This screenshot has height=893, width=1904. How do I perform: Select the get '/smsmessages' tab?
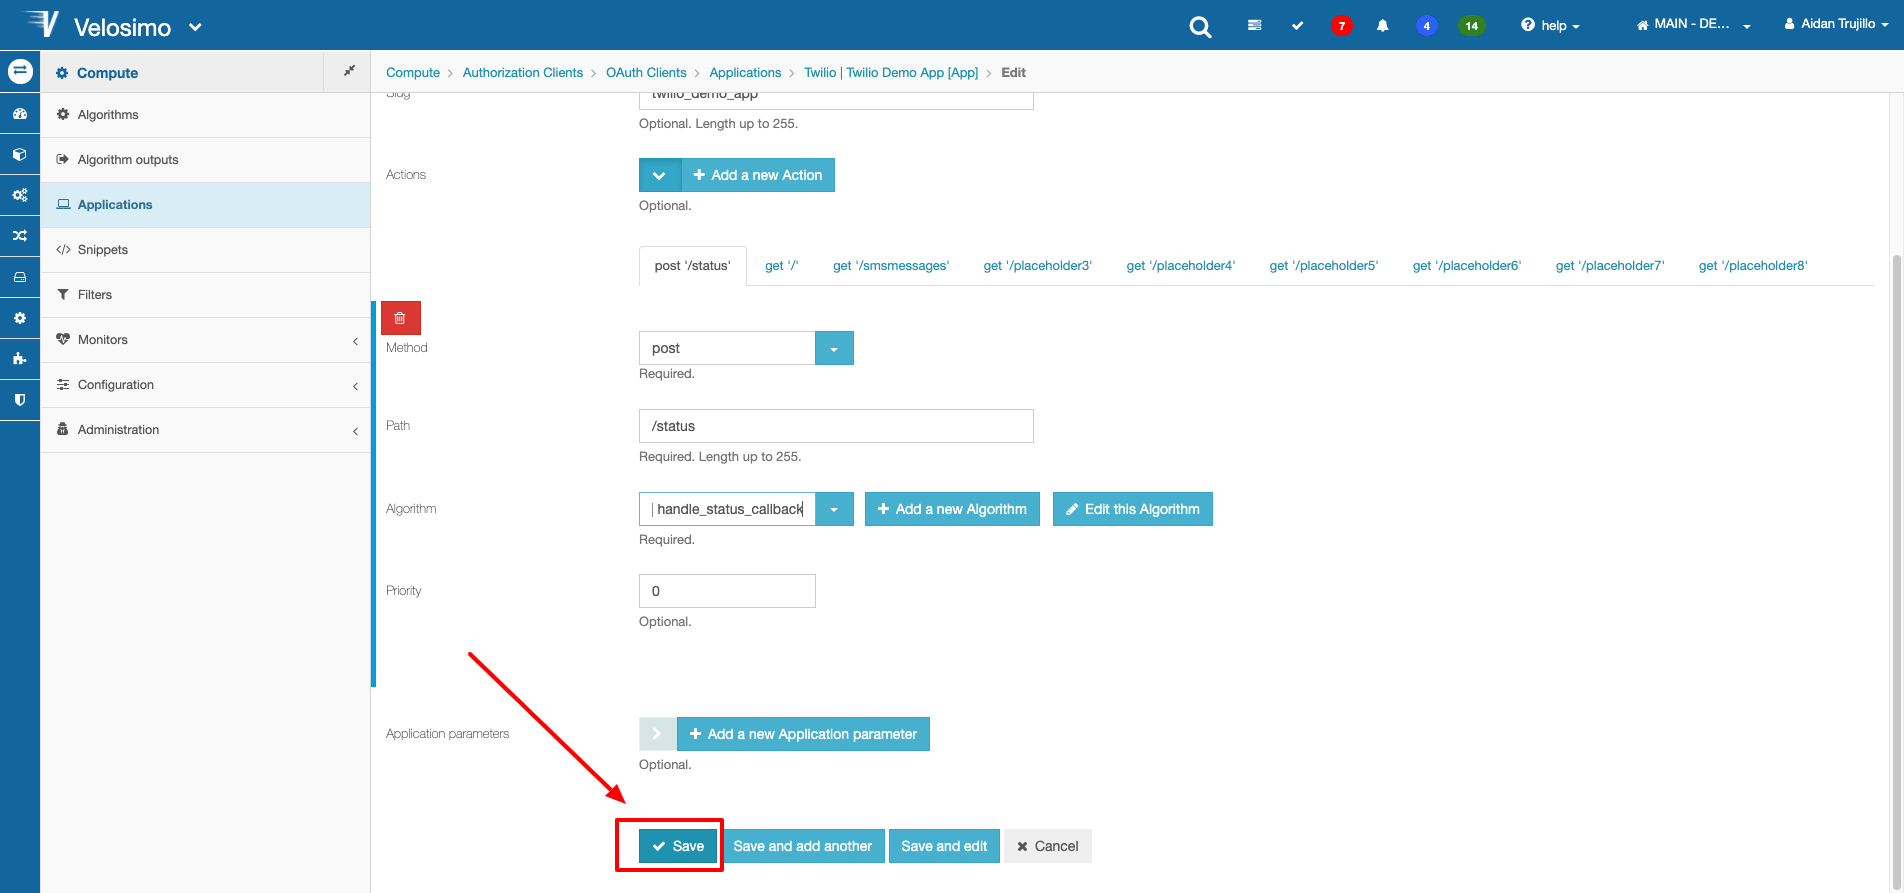pyautogui.click(x=891, y=266)
